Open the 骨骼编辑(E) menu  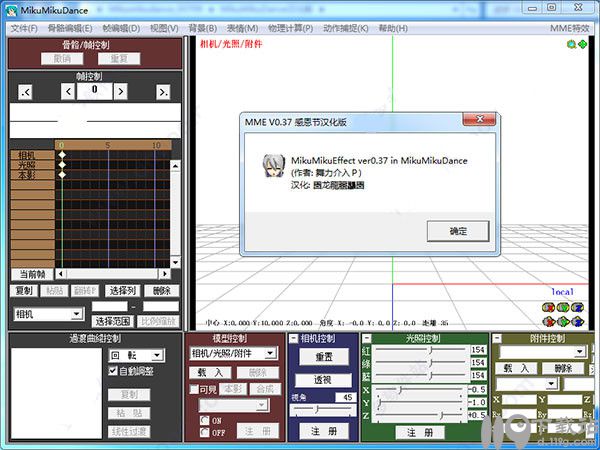pyautogui.click(x=70, y=28)
